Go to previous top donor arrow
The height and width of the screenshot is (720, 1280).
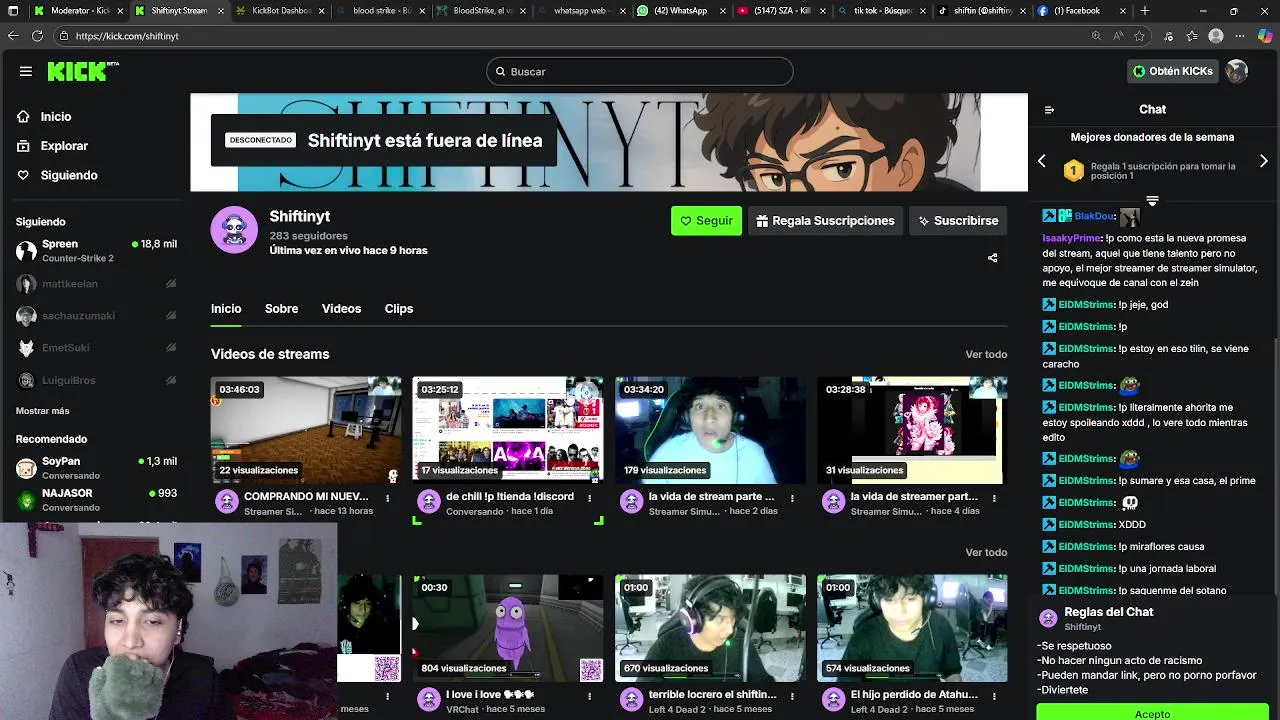tap(1042, 161)
